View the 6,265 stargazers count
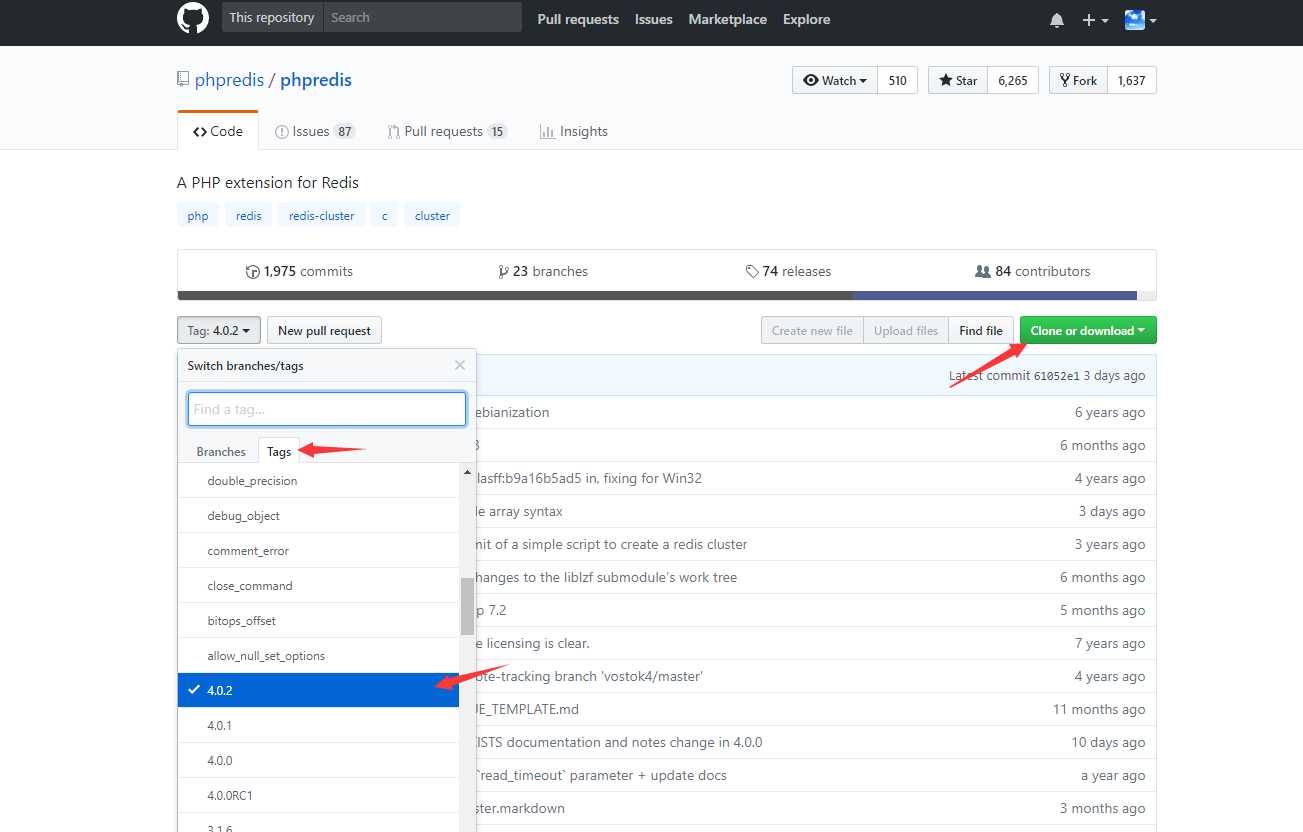 pos(1013,81)
